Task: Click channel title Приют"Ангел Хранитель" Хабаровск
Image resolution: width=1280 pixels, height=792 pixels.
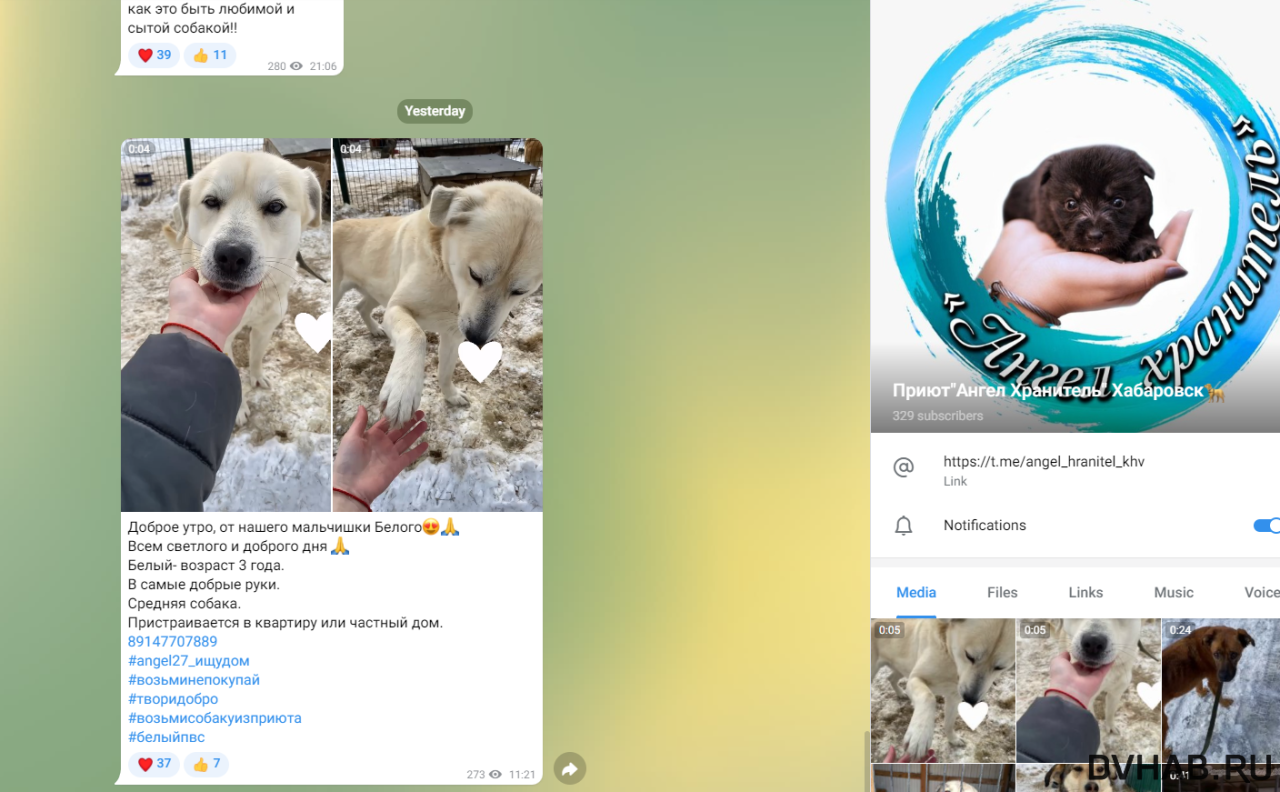Action: pos(1058,391)
